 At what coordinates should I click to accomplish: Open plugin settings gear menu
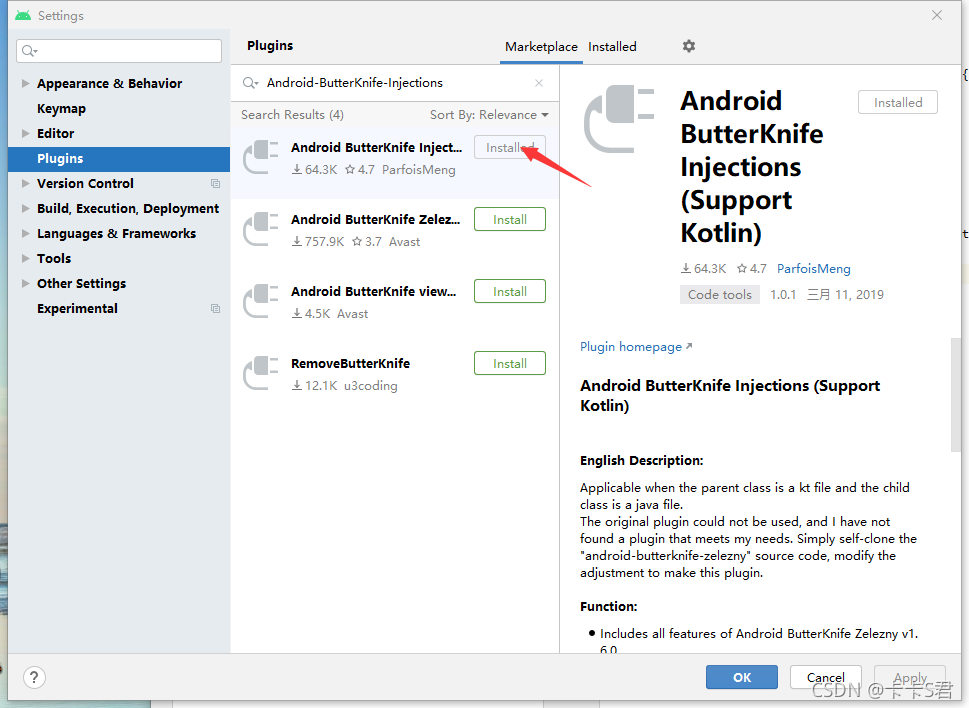tap(688, 46)
